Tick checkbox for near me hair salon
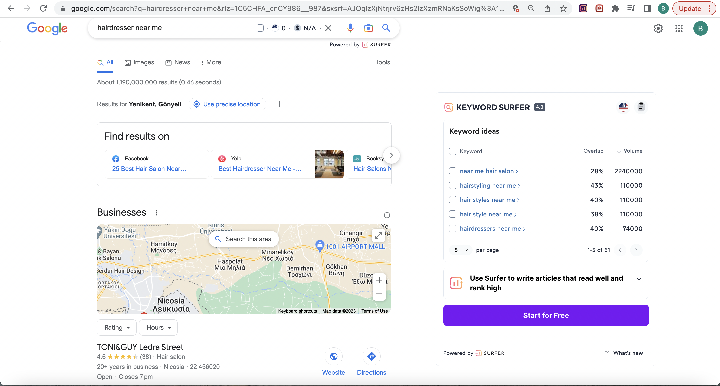Viewport: 720px width, 386px height. coord(452,171)
